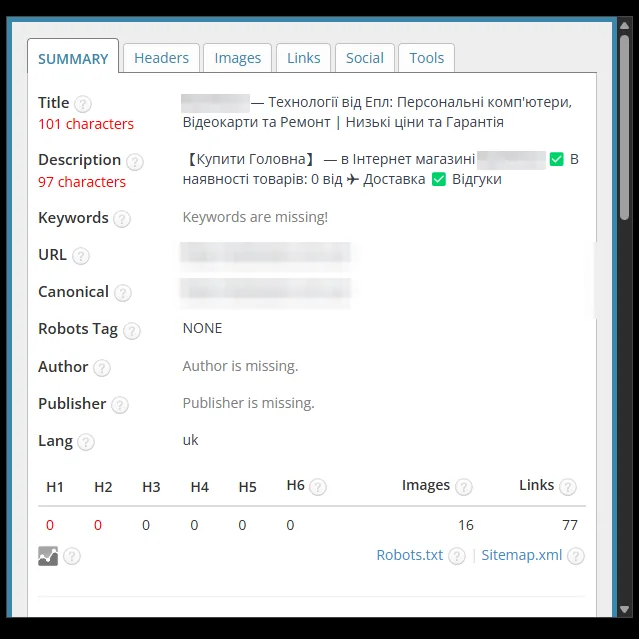Click the help icon after Robots.txt

coord(457,556)
